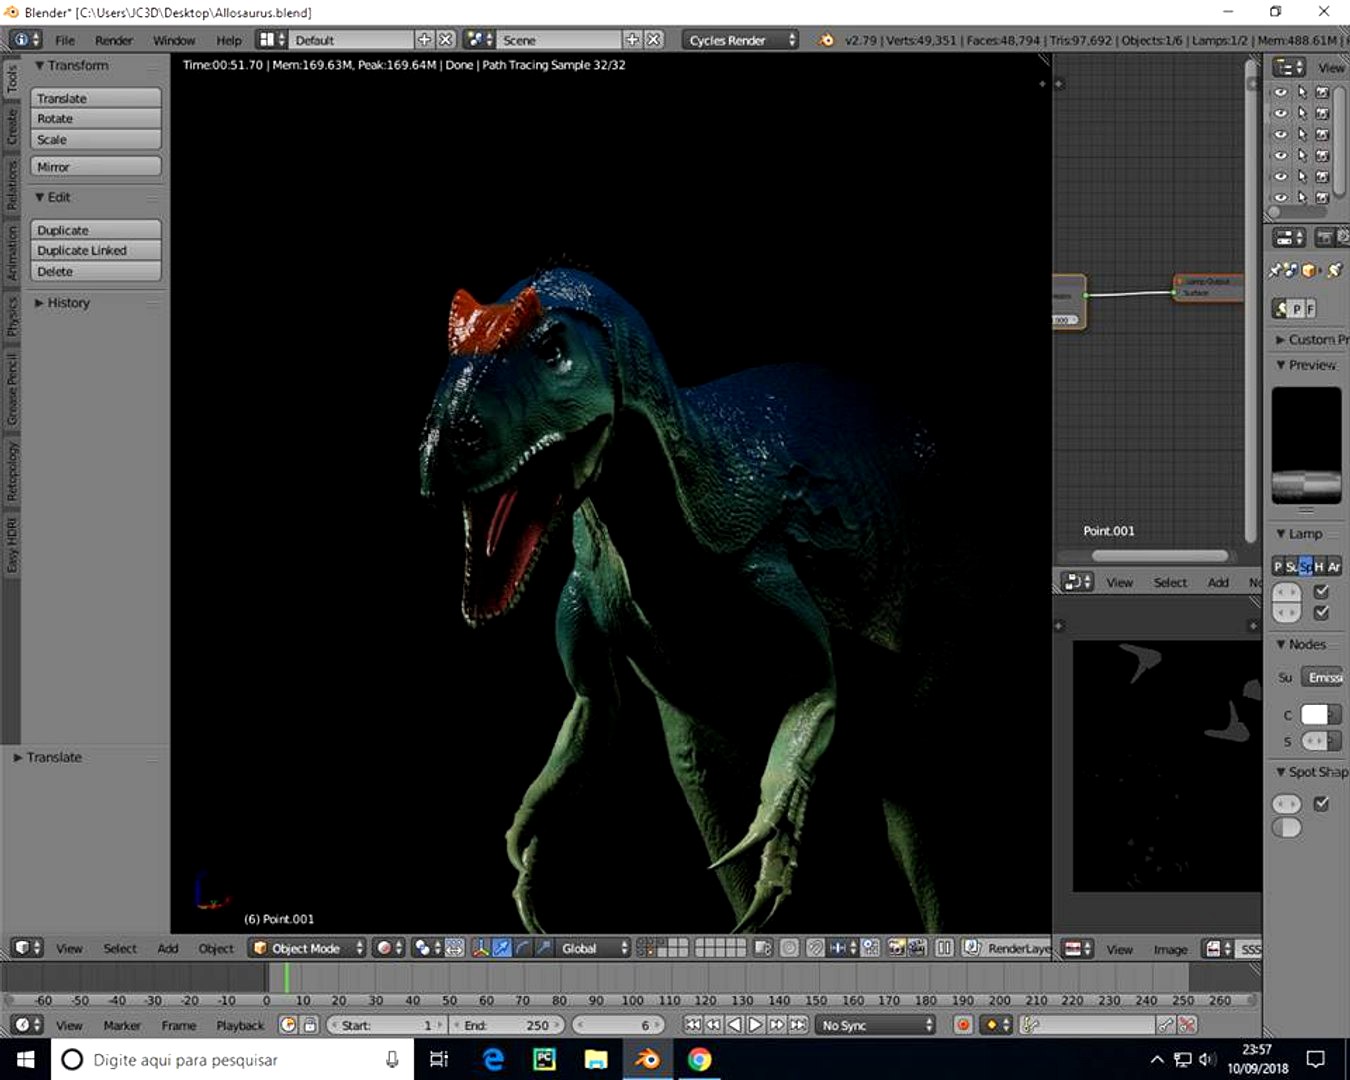This screenshot has height=1080, width=1350.
Task: Click the white lamp color swatch
Action: 1314,714
